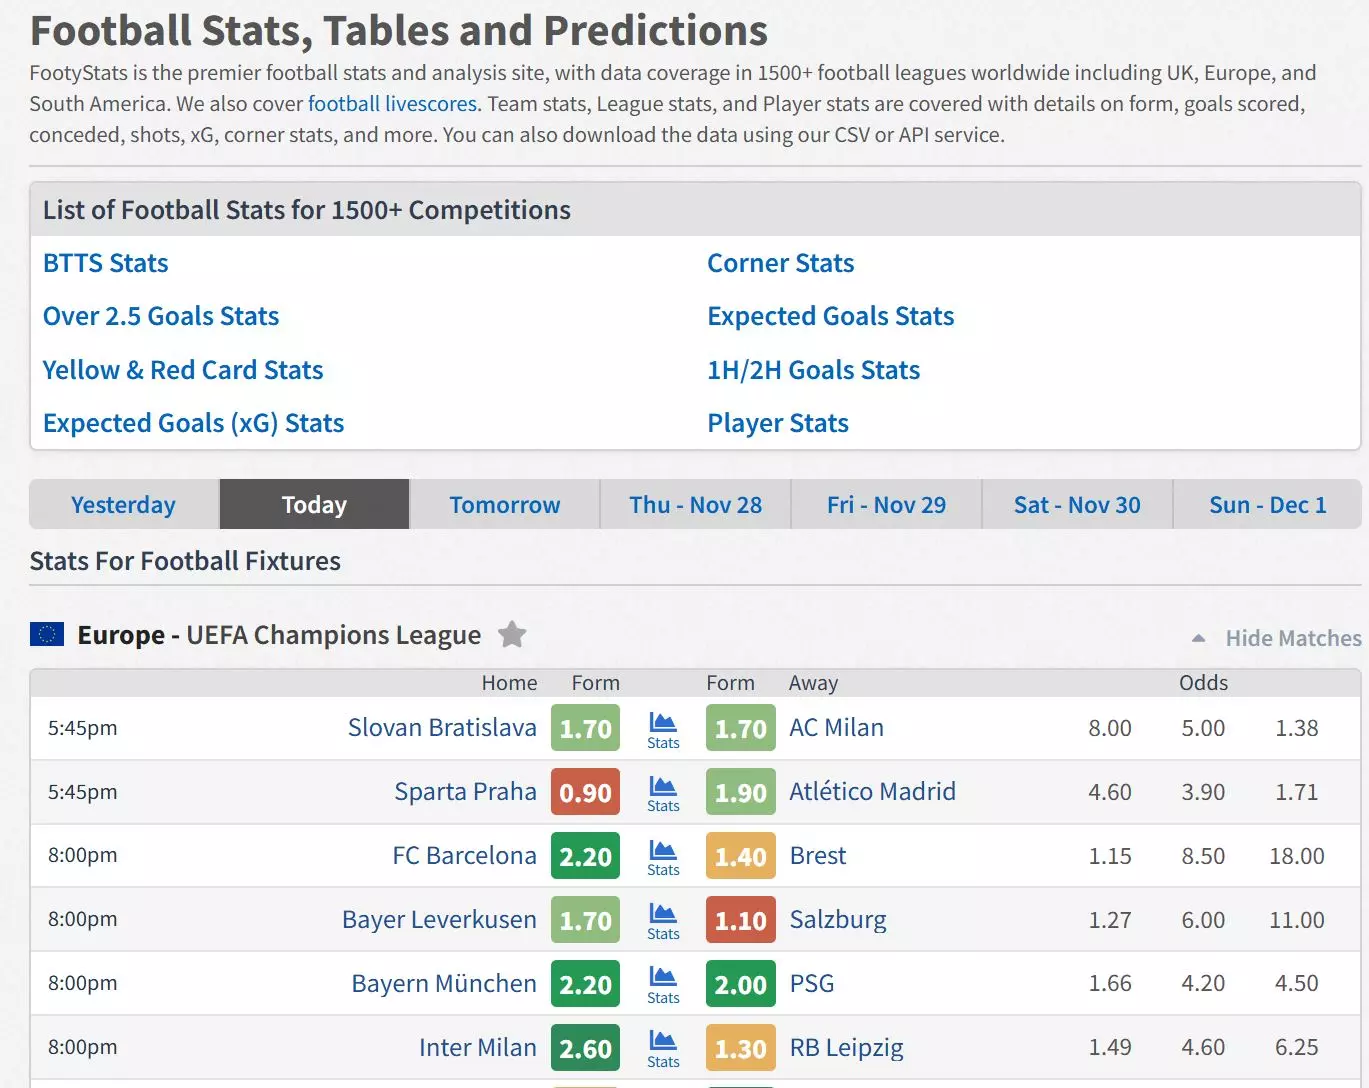The image size is (1369, 1088).
Task: Click Inter Milan green 2.60 form badge
Action: click(586, 1049)
